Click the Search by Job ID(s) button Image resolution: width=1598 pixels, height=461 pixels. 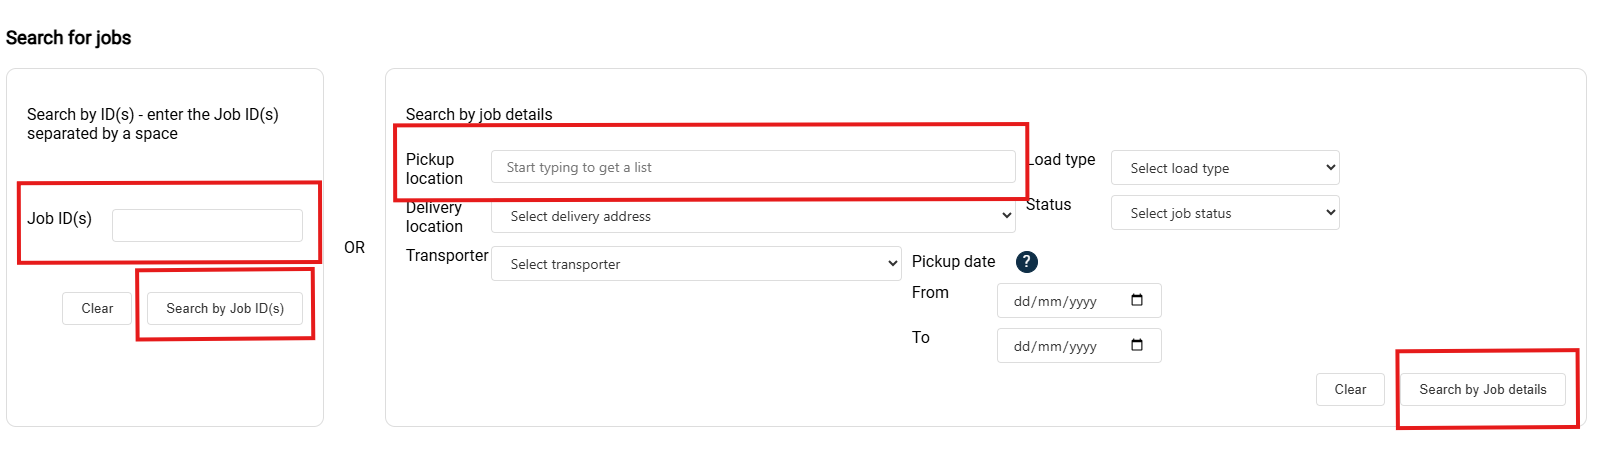click(225, 308)
